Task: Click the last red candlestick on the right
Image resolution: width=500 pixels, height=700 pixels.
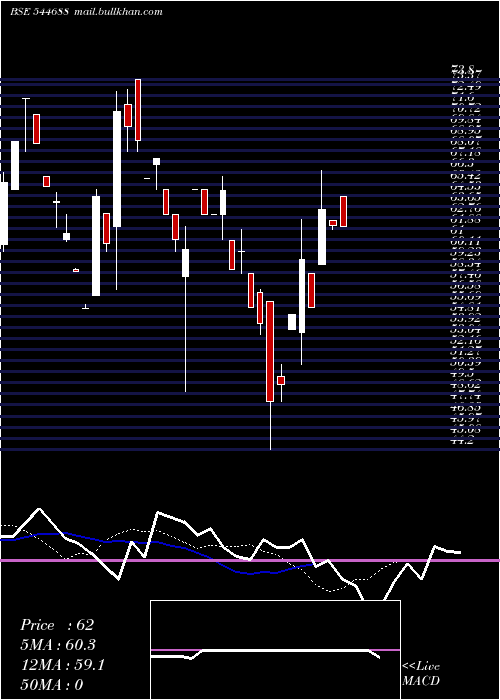Action: pyautogui.click(x=344, y=212)
